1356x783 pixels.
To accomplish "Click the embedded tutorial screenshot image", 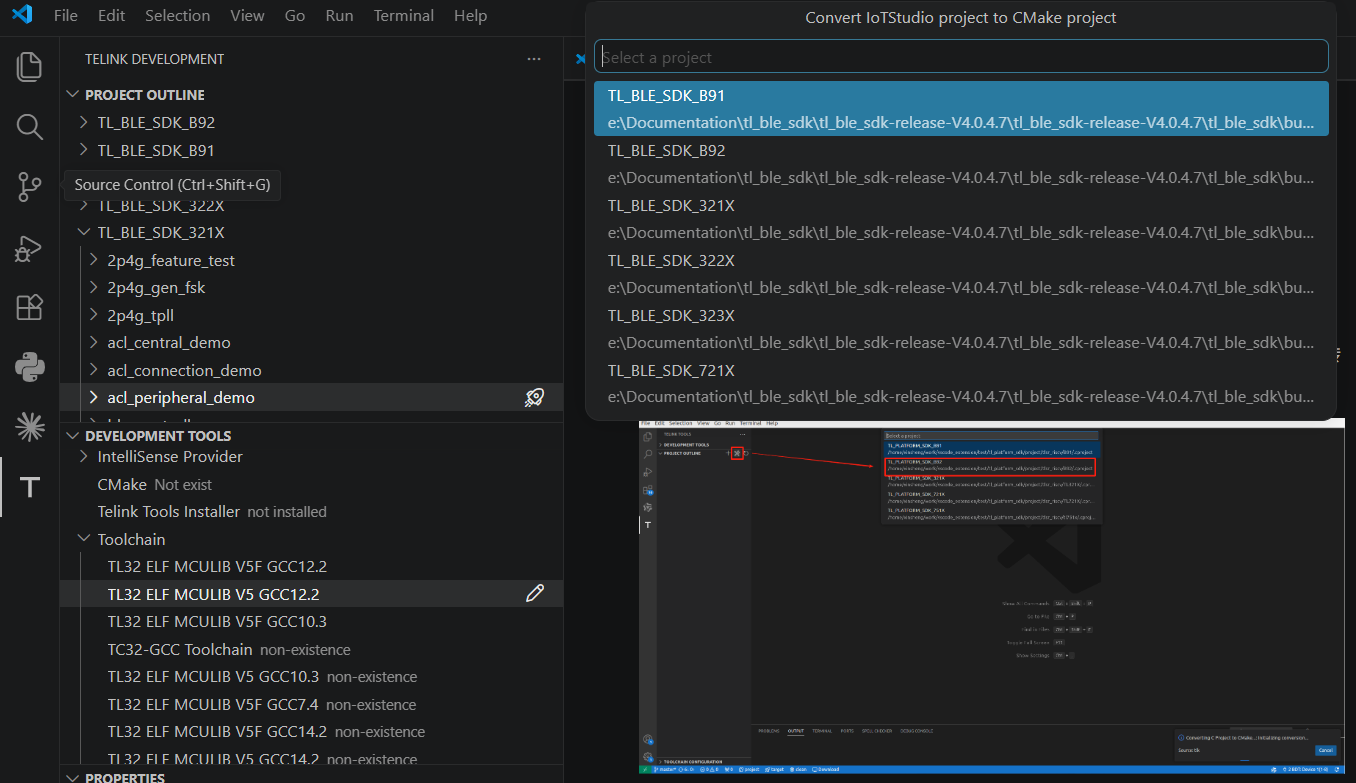I will point(991,597).
